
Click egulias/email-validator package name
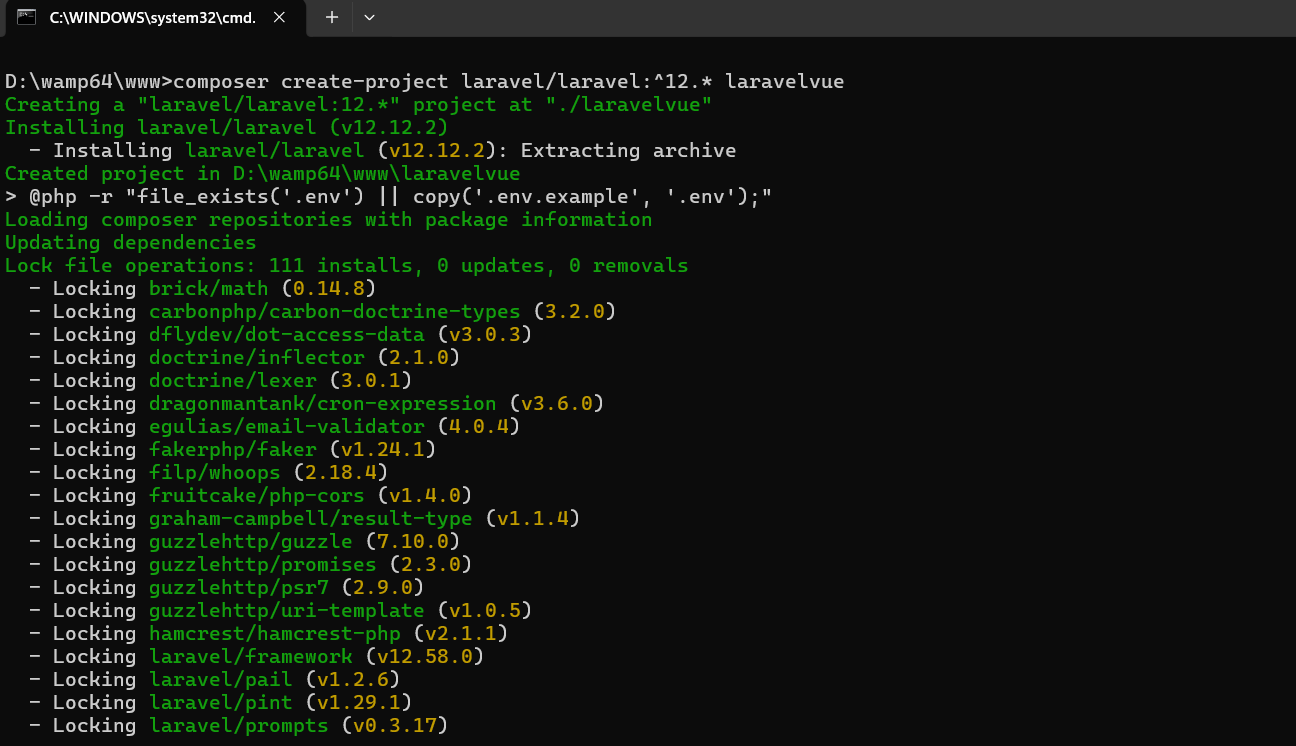tap(286, 427)
